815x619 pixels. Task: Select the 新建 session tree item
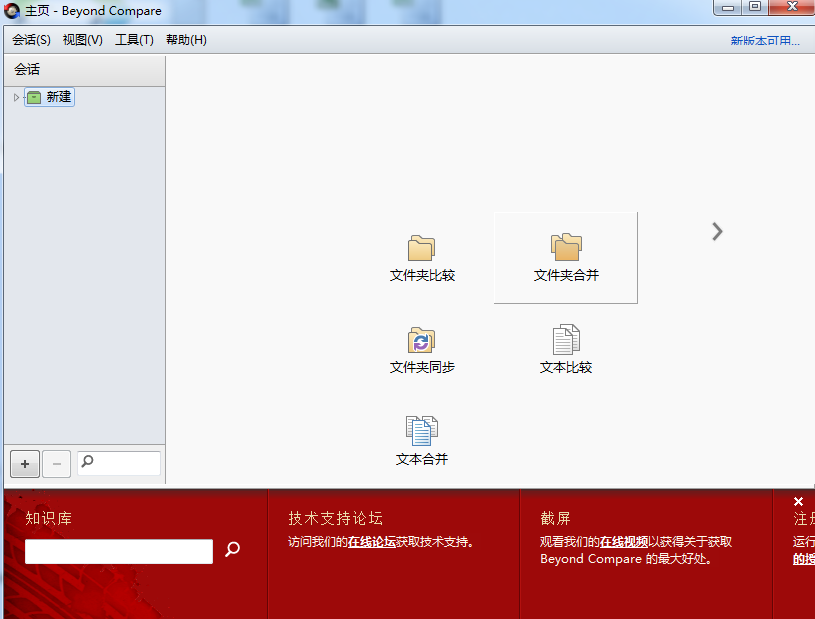click(50, 97)
